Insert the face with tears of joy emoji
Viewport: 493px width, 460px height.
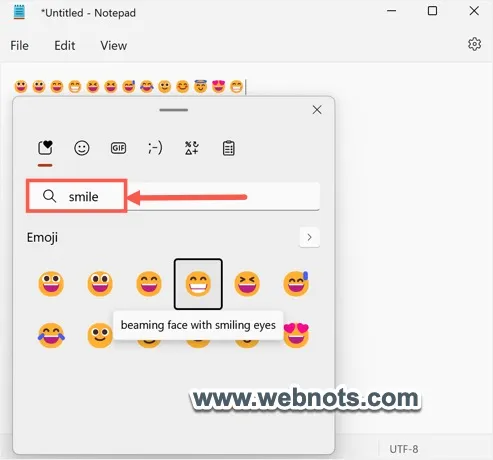coord(51,335)
